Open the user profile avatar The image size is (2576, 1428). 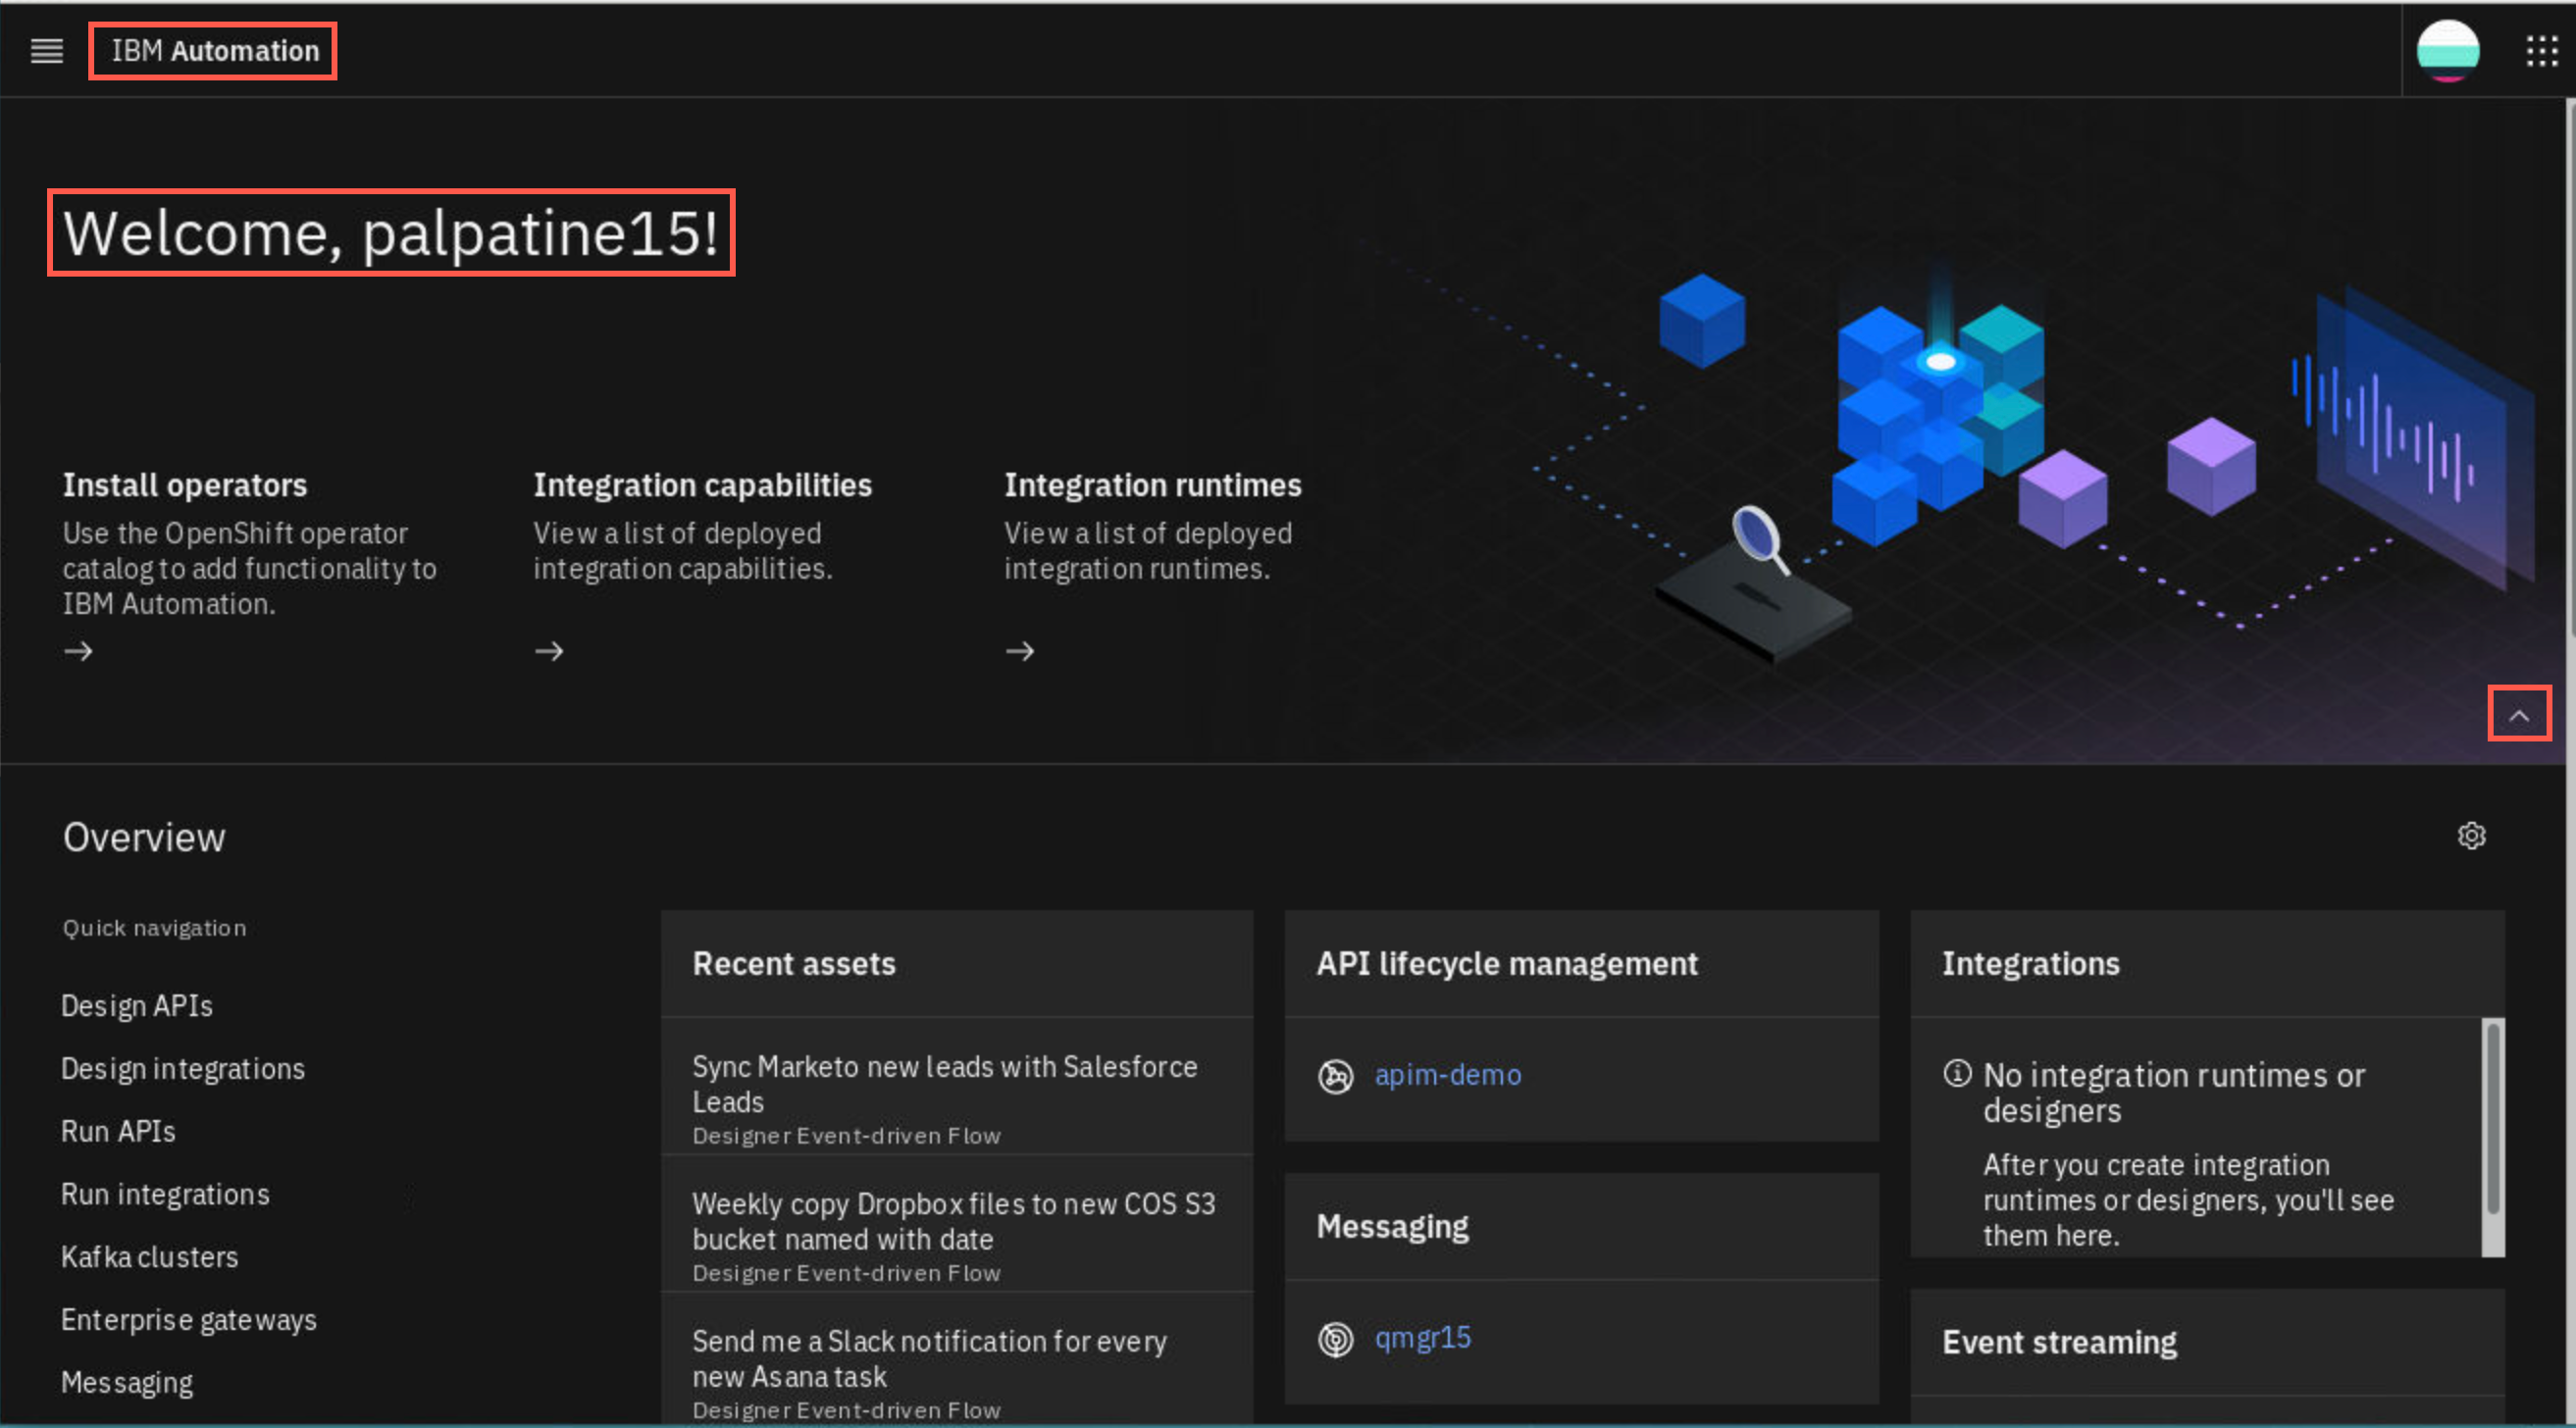tap(2447, 50)
